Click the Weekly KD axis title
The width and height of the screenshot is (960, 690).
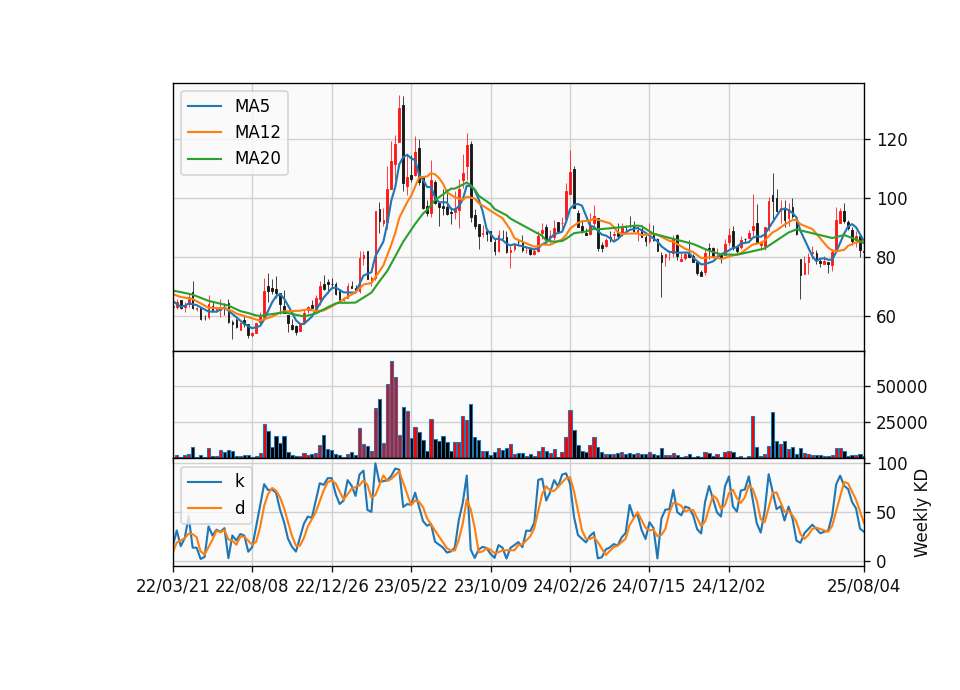click(x=920, y=513)
